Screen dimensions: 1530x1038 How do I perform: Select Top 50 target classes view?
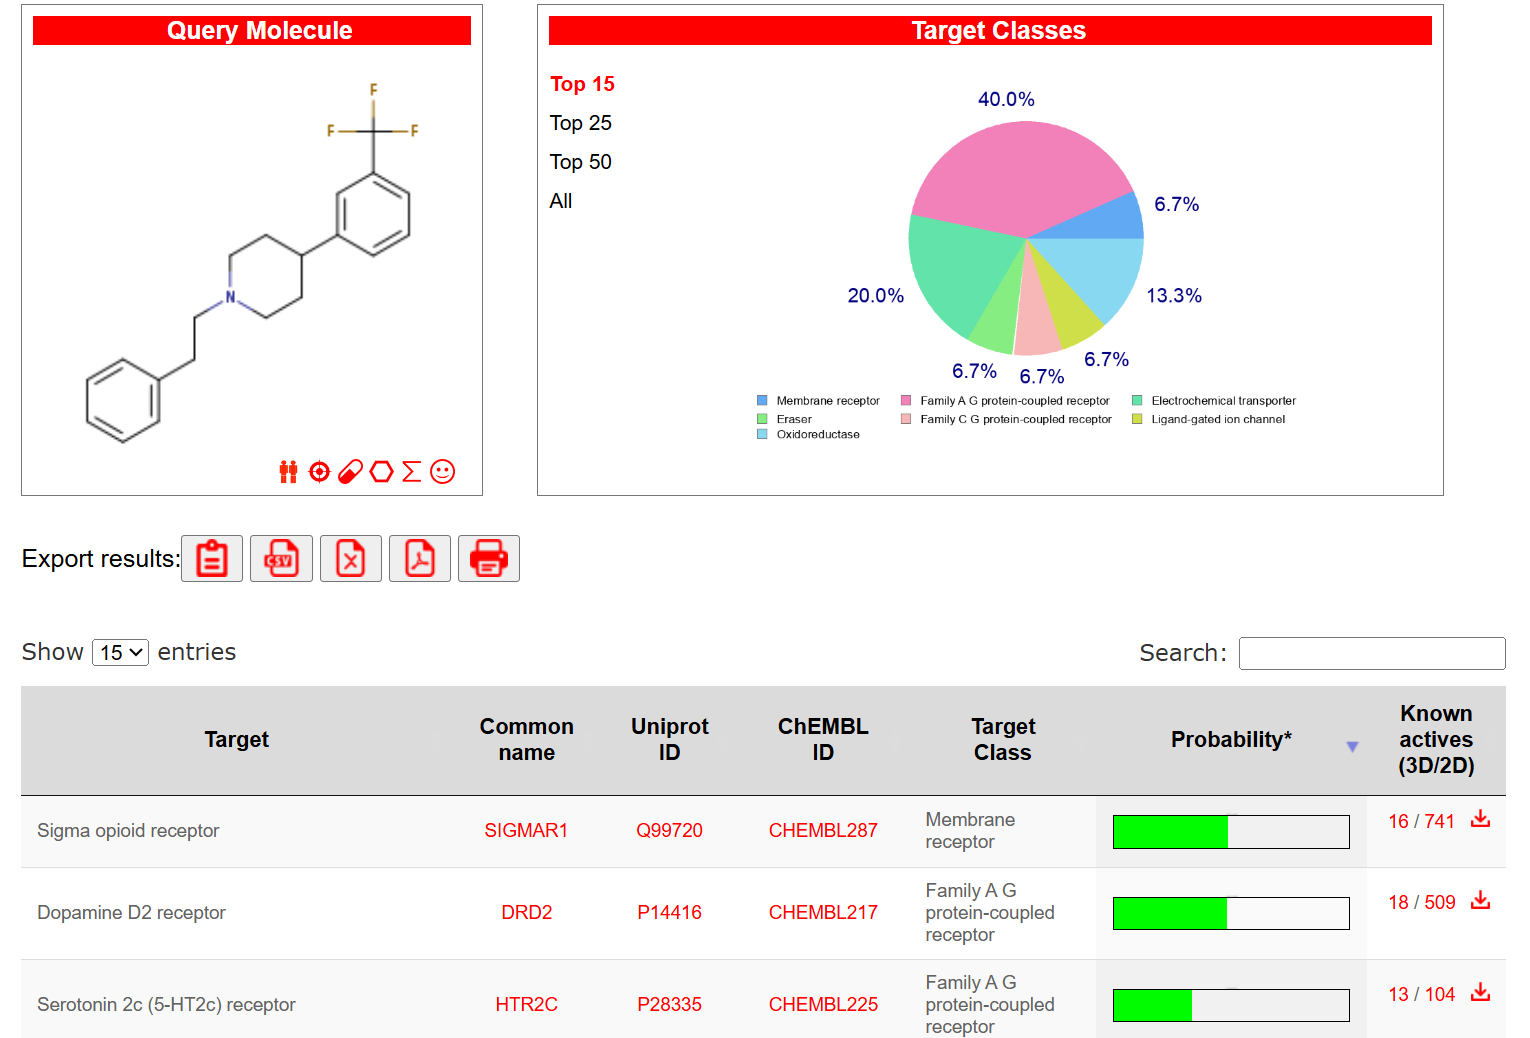pos(580,162)
